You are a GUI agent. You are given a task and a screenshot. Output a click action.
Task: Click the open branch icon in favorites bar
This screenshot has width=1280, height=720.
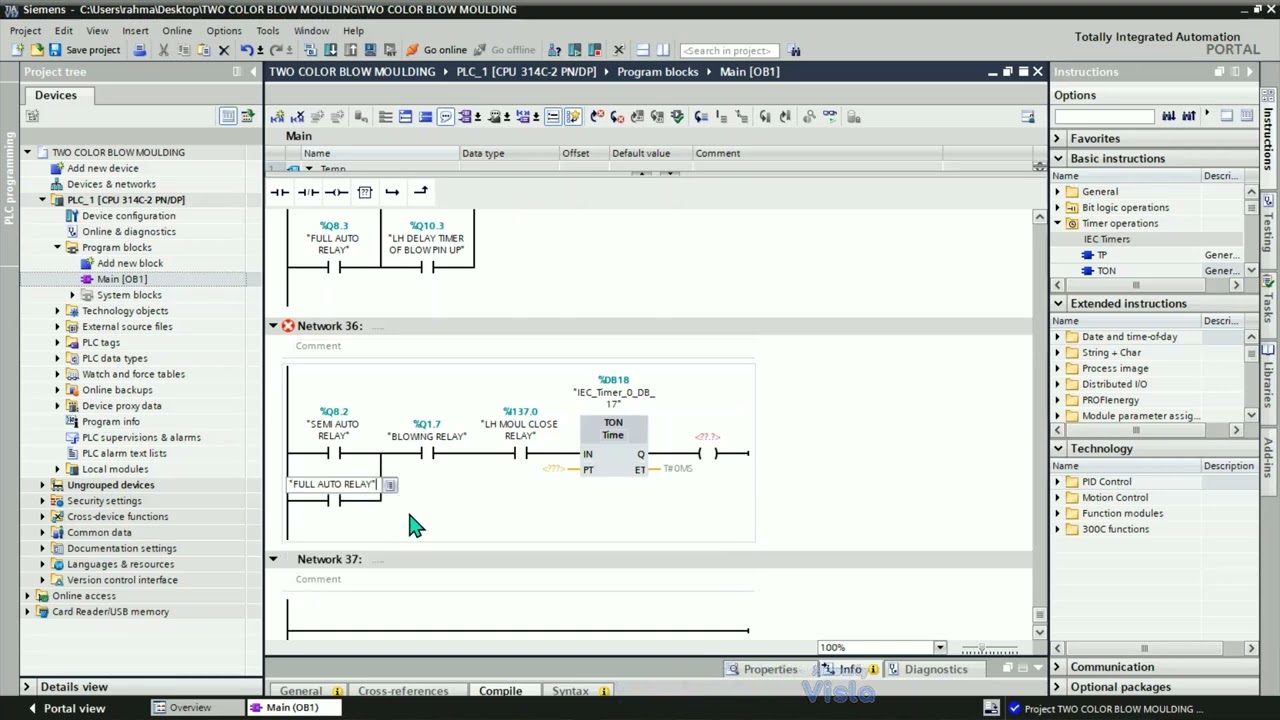[x=392, y=192]
